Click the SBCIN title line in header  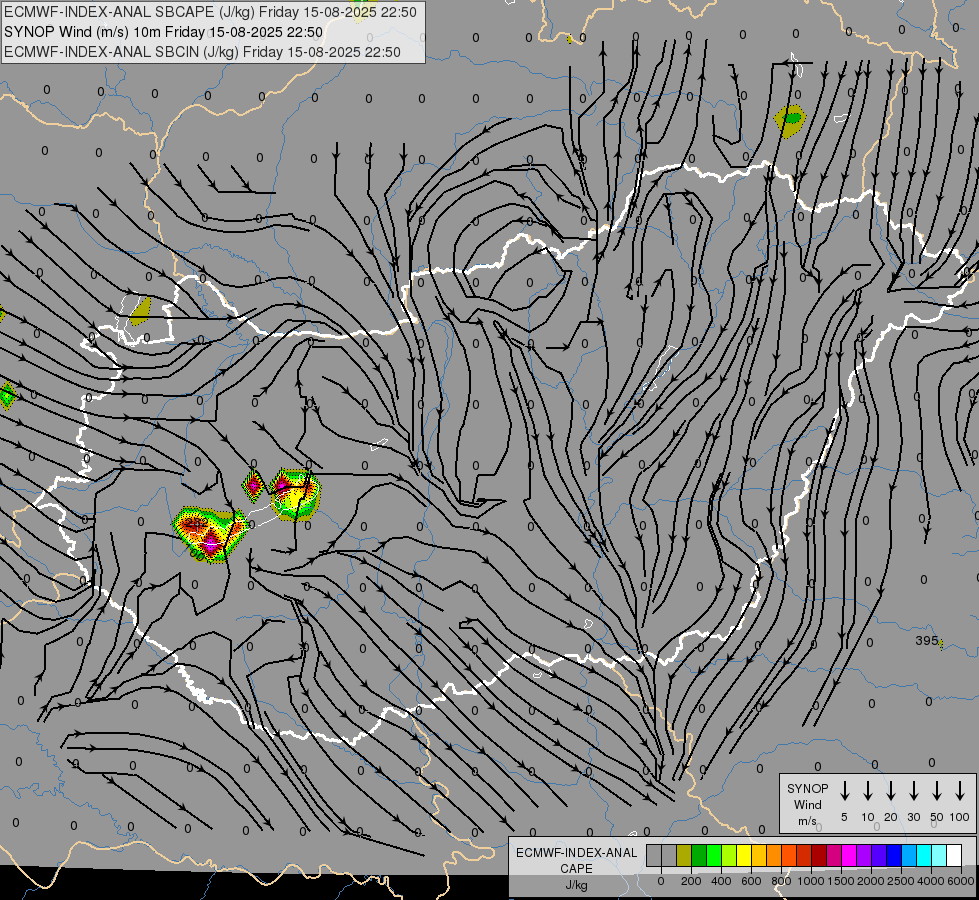[x=202, y=52]
